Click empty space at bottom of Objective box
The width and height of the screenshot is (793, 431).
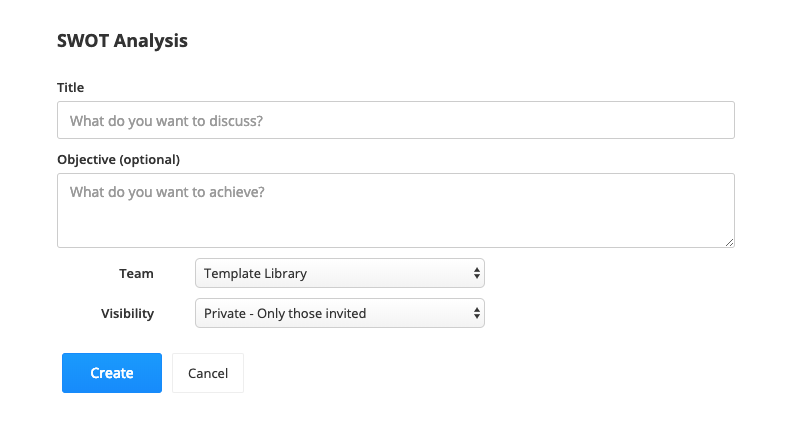395,232
